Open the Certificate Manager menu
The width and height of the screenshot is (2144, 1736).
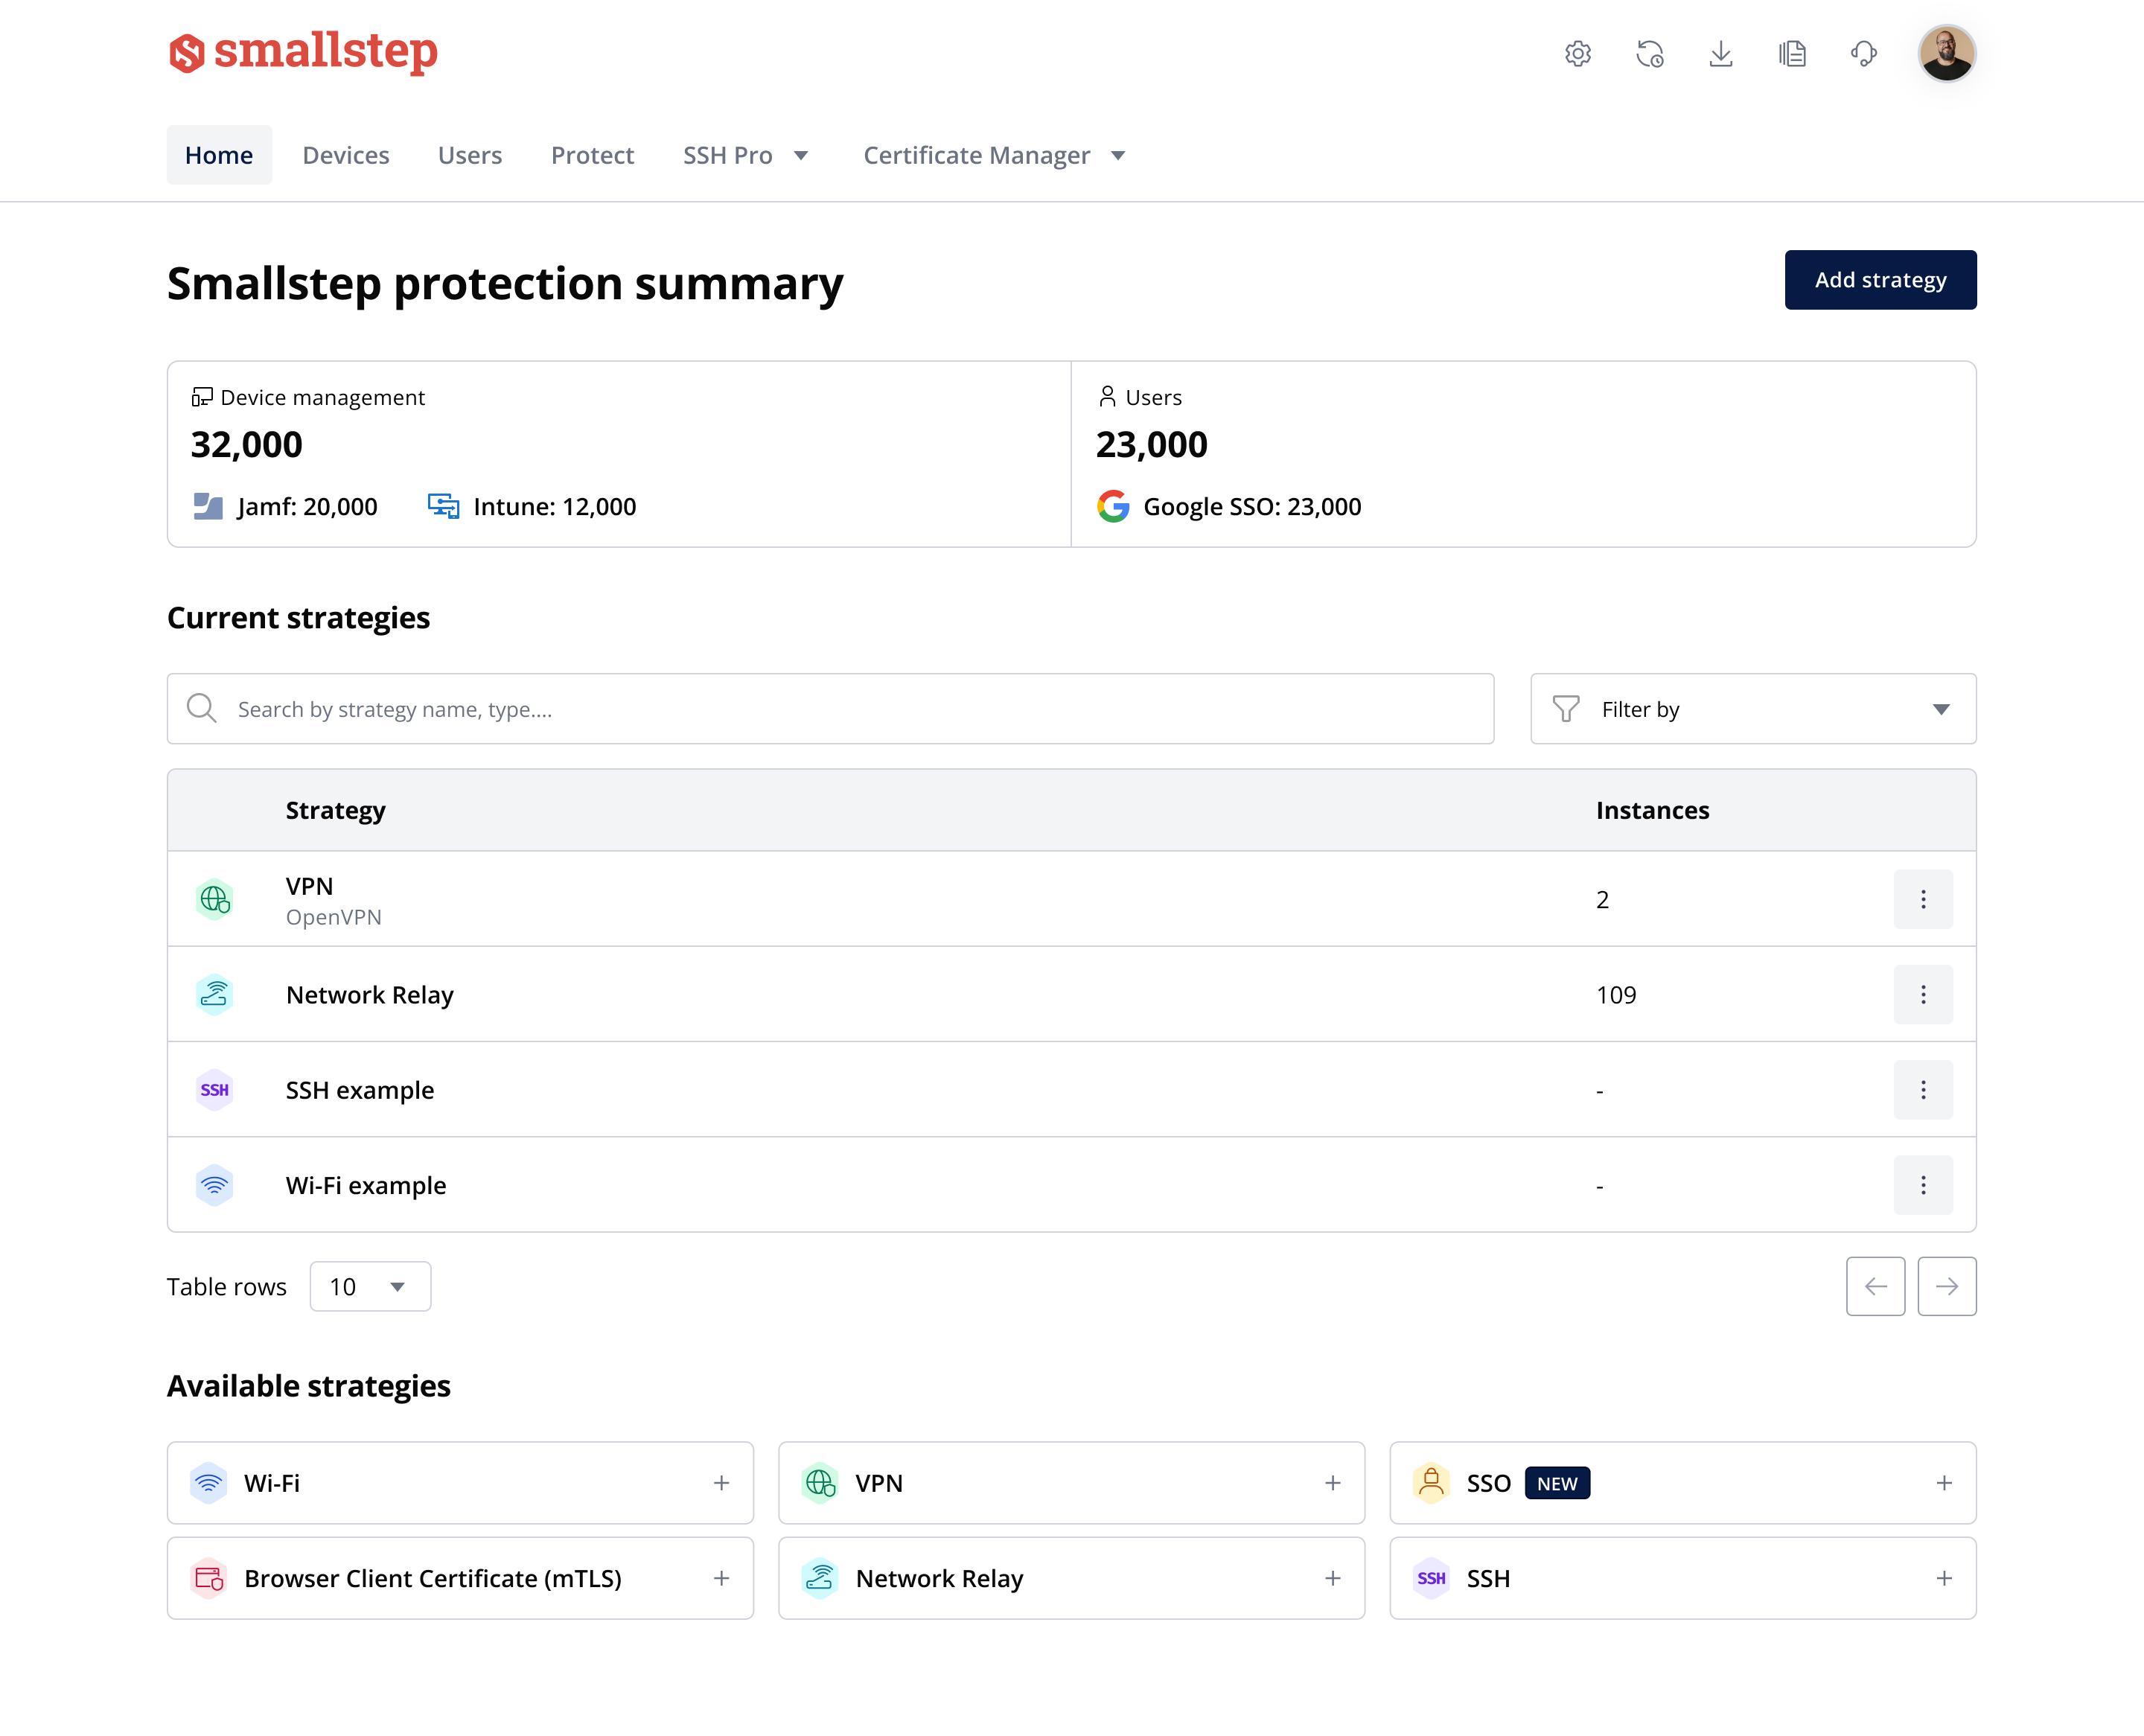click(994, 155)
